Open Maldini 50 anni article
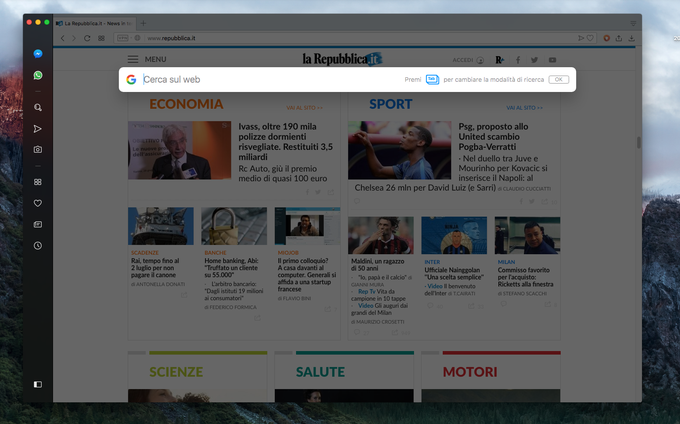This screenshot has height=424, width=680. coord(377,265)
